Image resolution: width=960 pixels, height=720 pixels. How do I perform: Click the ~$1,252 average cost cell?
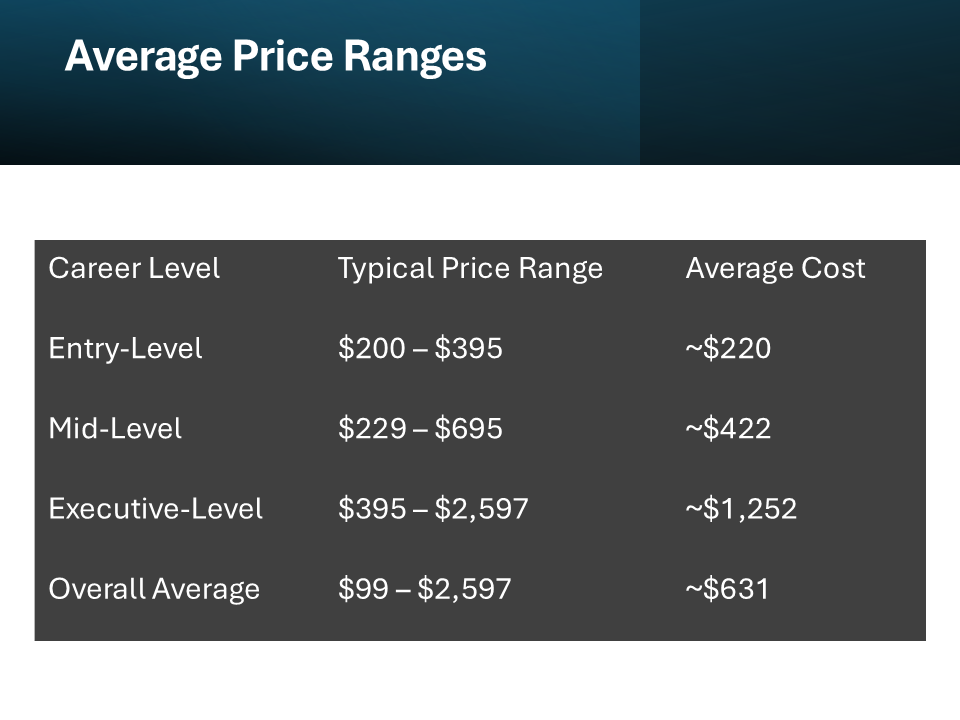741,509
